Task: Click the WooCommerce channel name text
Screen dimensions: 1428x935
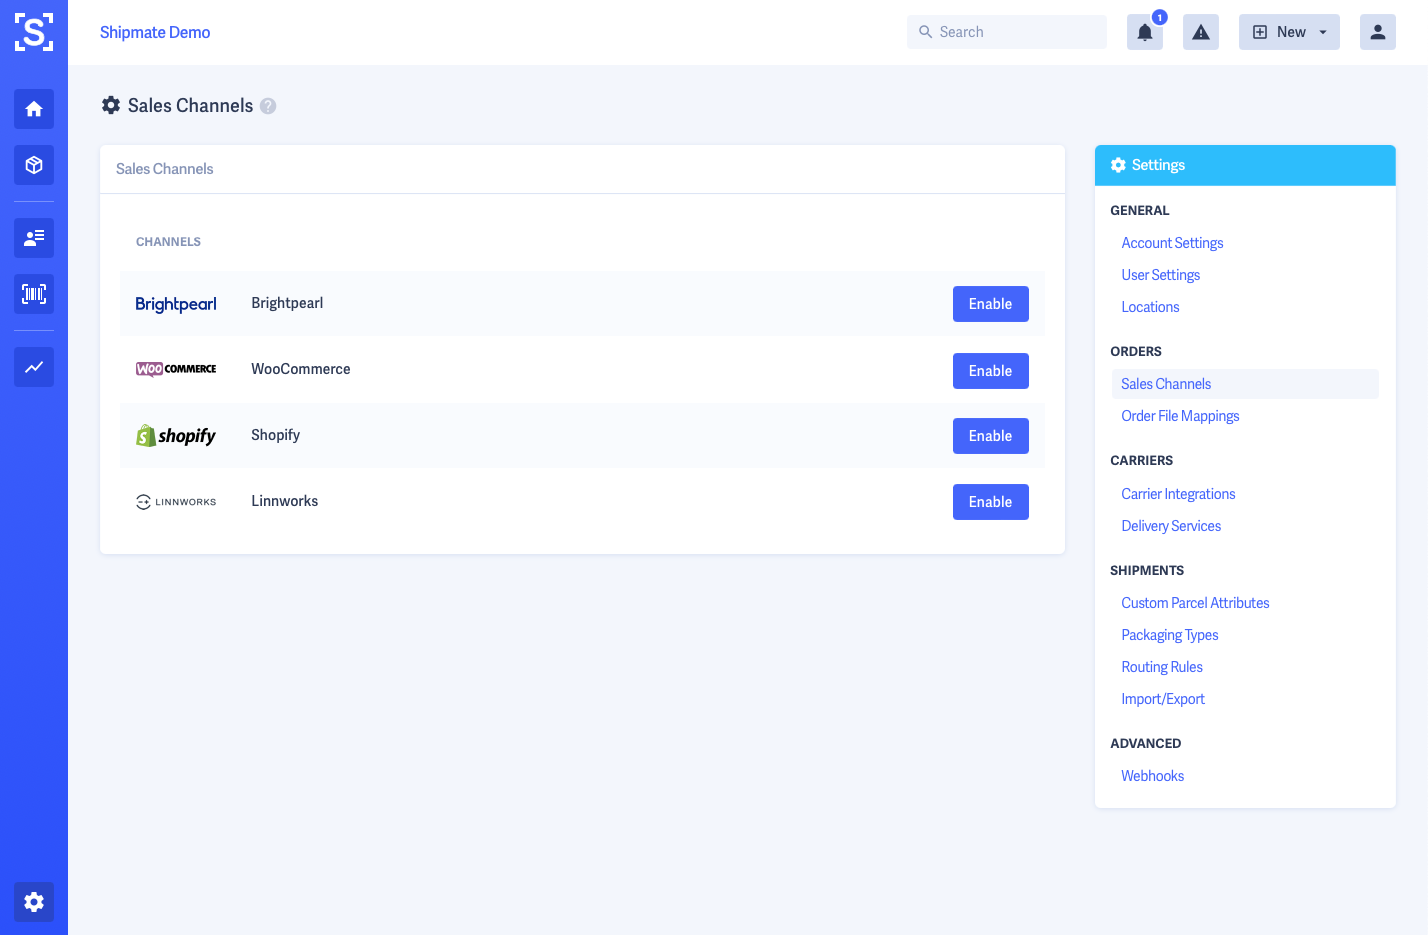Action: coord(301,369)
